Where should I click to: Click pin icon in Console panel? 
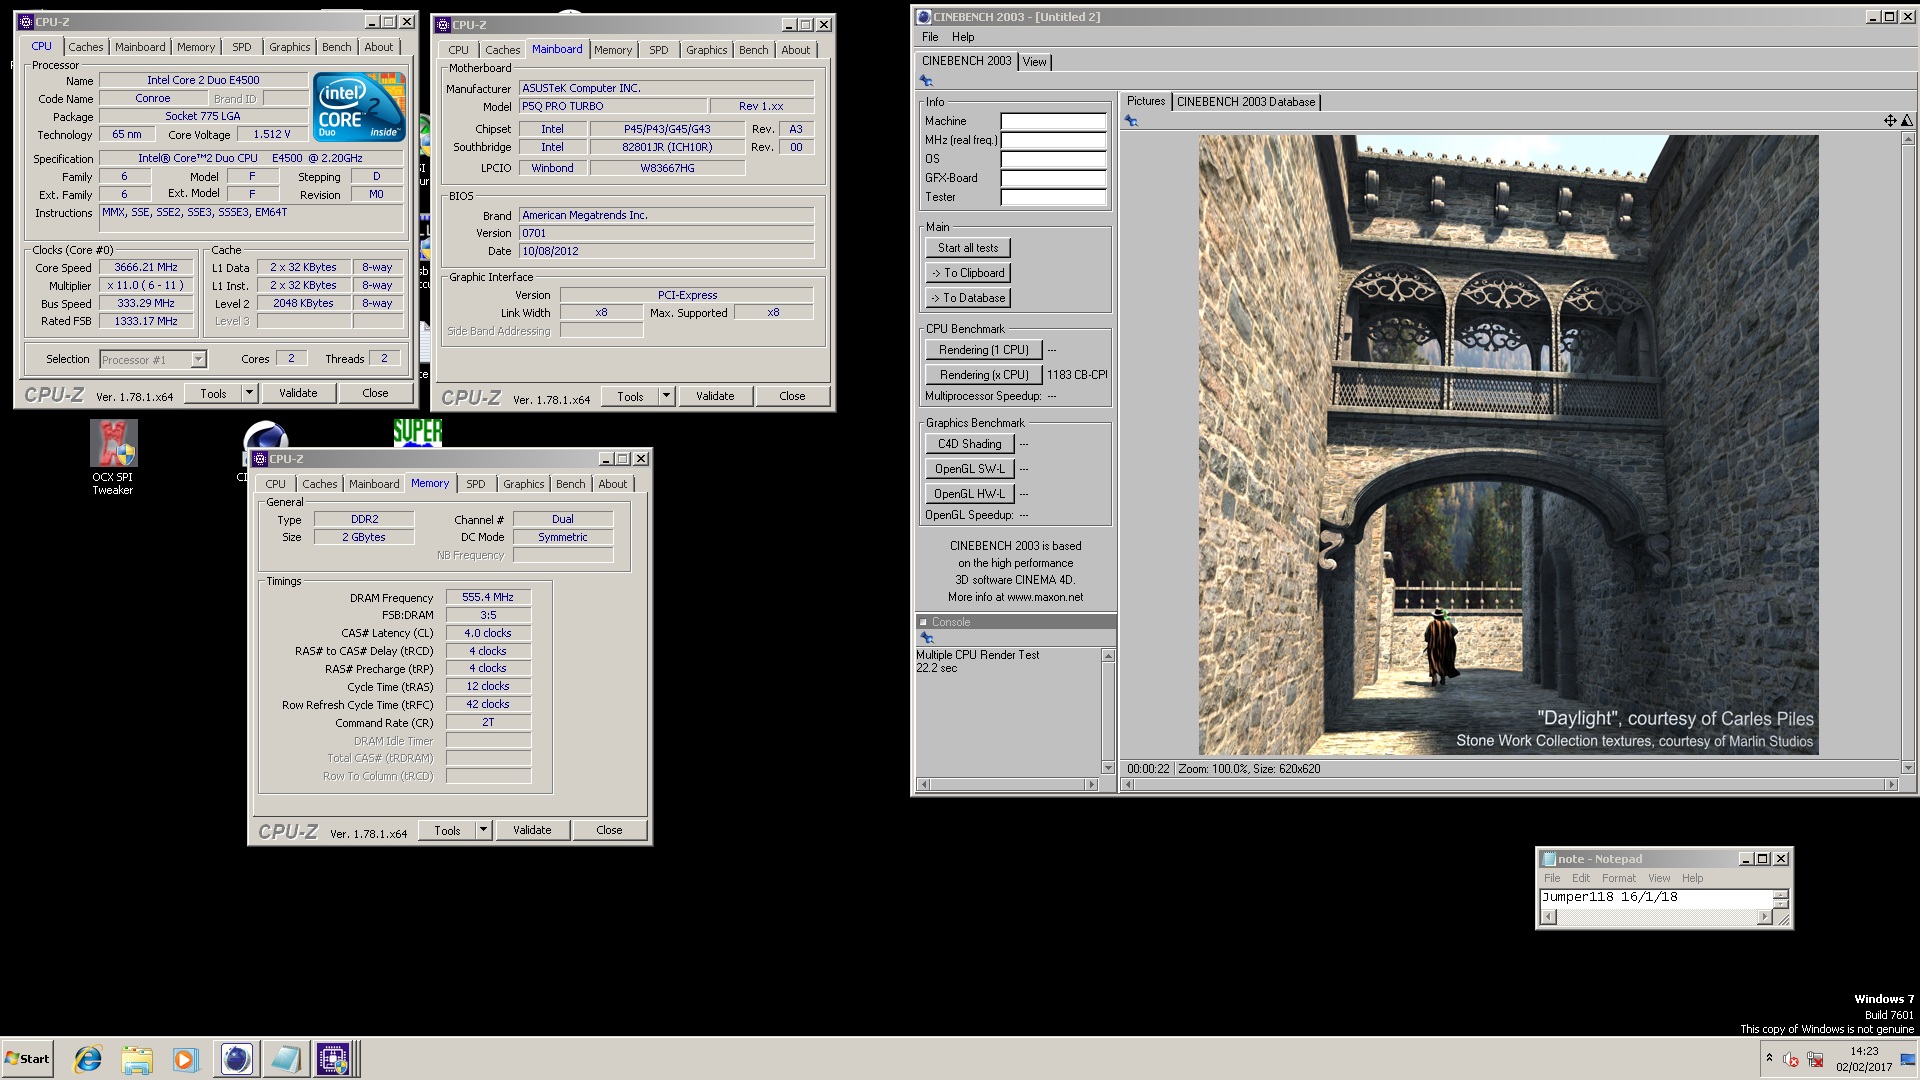click(x=926, y=638)
